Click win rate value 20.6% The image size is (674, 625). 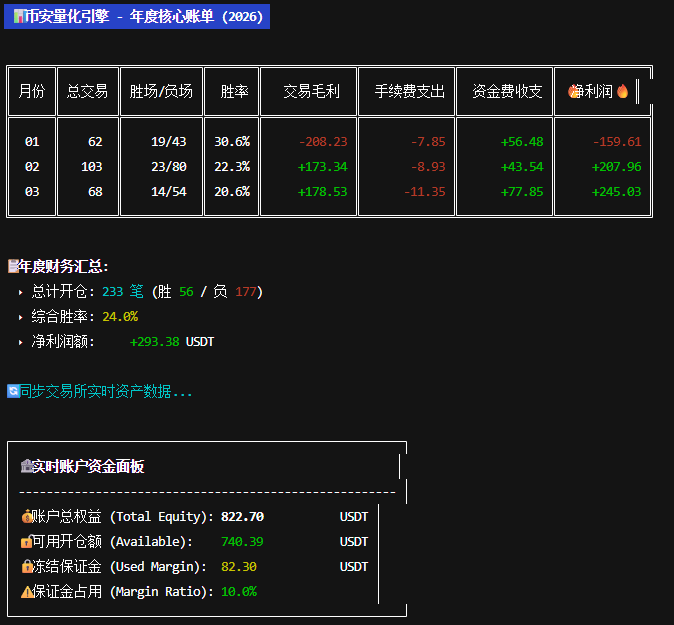tap(232, 191)
